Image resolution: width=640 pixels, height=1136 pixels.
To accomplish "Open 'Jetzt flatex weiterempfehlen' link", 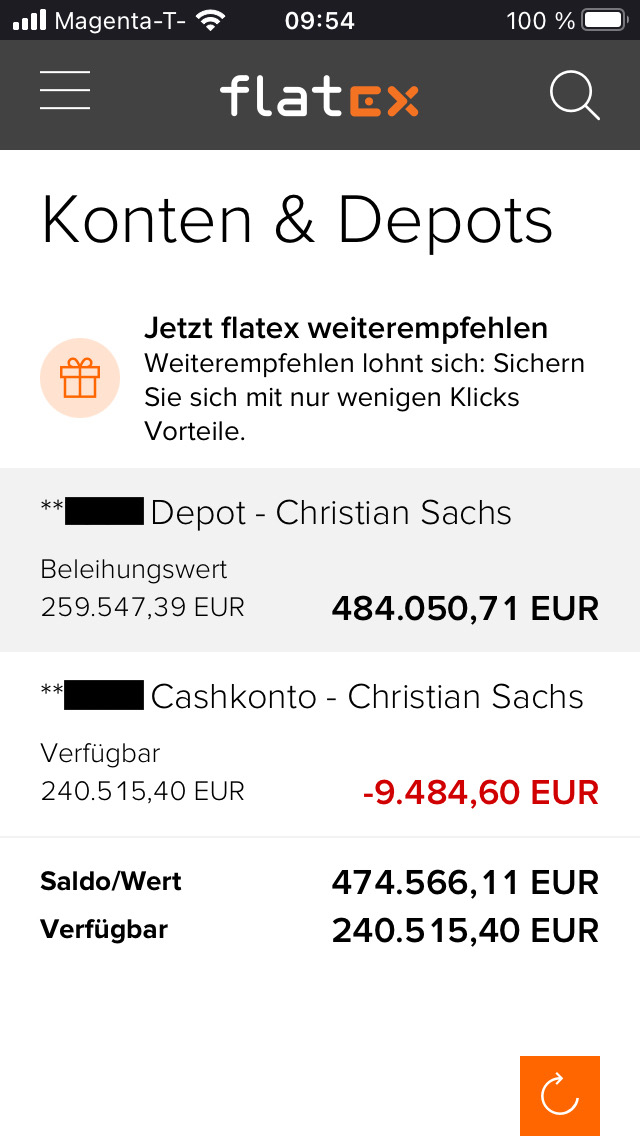I will coord(346,328).
